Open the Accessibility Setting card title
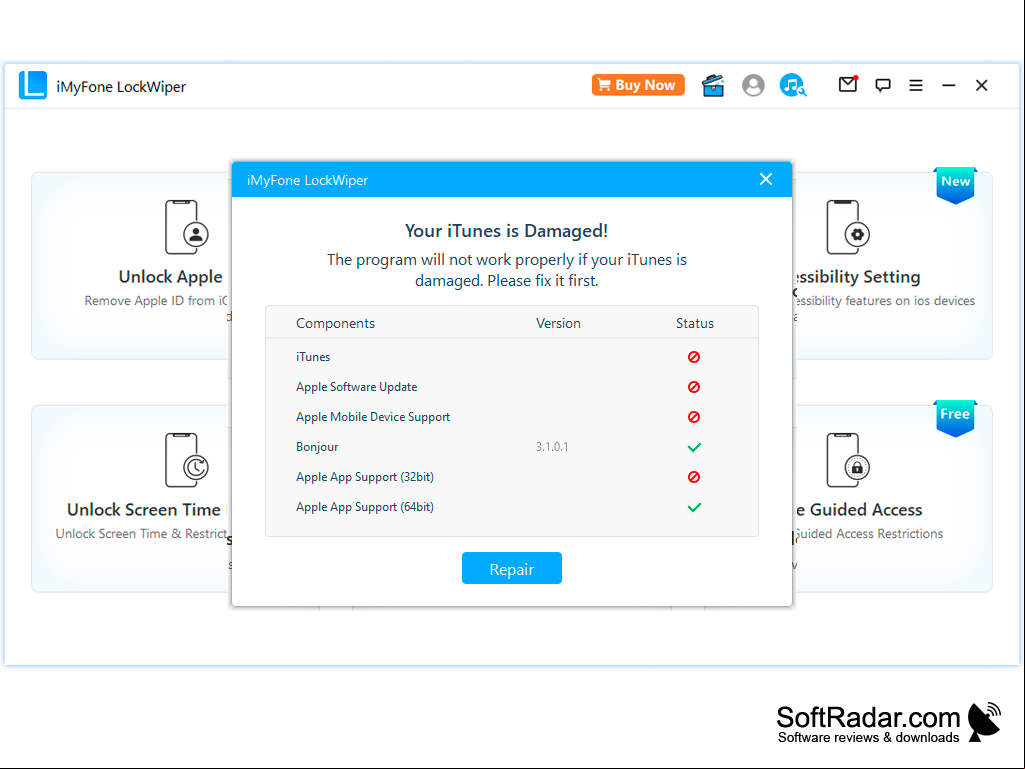1025x769 pixels. (x=857, y=277)
